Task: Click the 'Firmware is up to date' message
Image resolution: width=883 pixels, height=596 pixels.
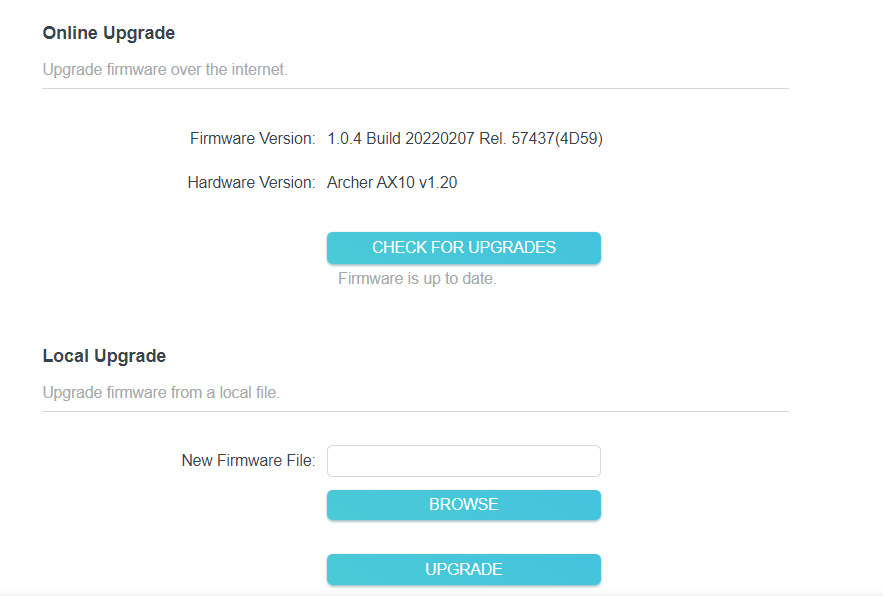Action: click(417, 279)
